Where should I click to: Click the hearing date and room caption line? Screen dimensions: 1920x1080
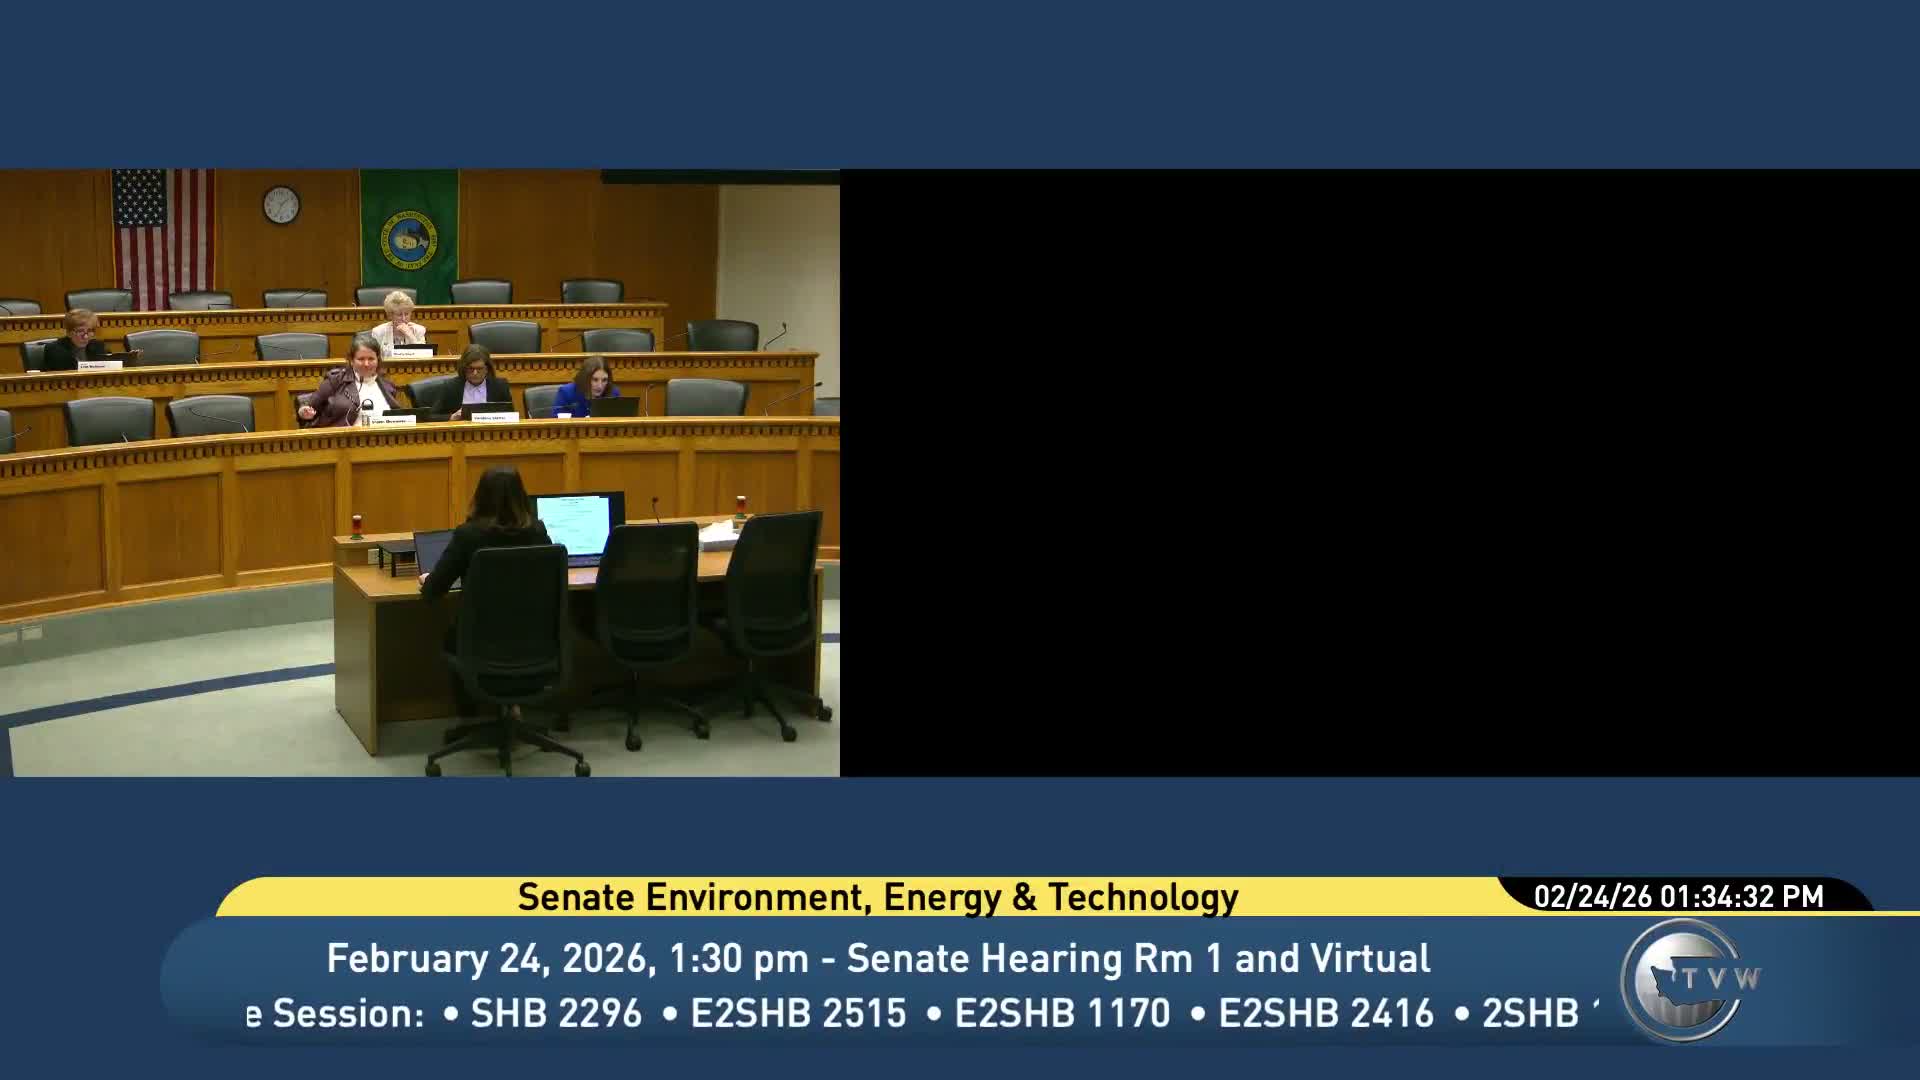tap(877, 958)
